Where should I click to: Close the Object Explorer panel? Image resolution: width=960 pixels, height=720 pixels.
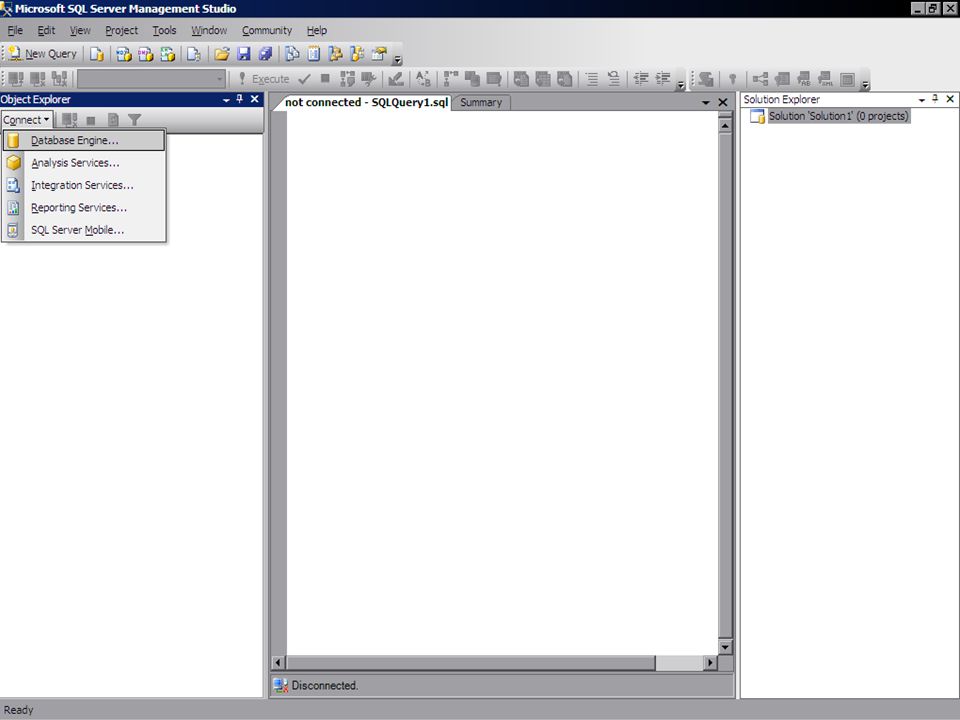pyautogui.click(x=255, y=99)
